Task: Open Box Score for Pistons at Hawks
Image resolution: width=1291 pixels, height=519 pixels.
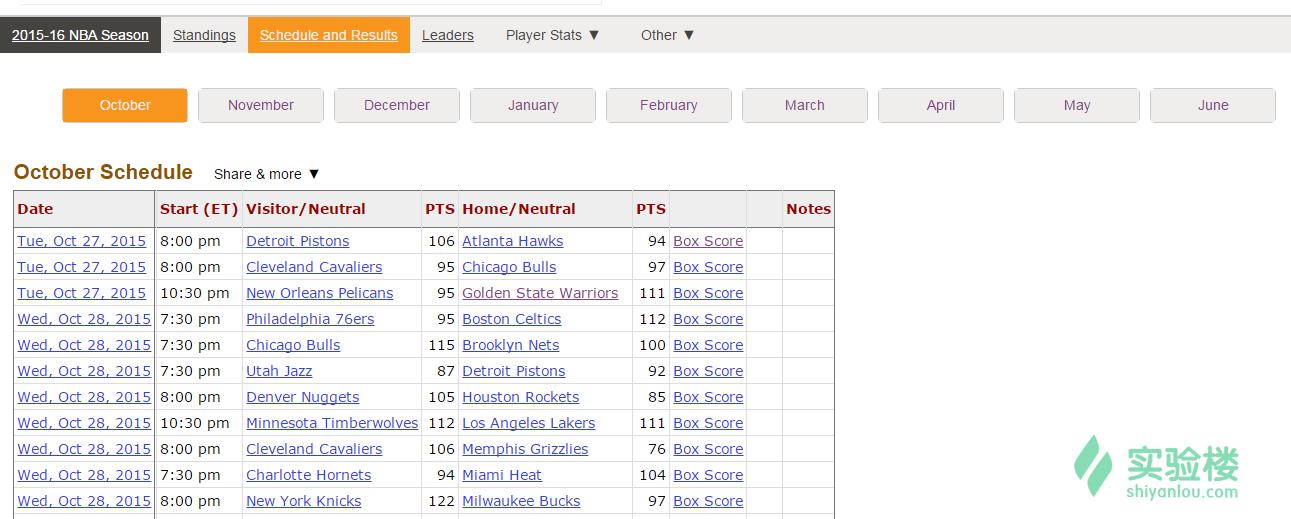Action: tap(708, 241)
